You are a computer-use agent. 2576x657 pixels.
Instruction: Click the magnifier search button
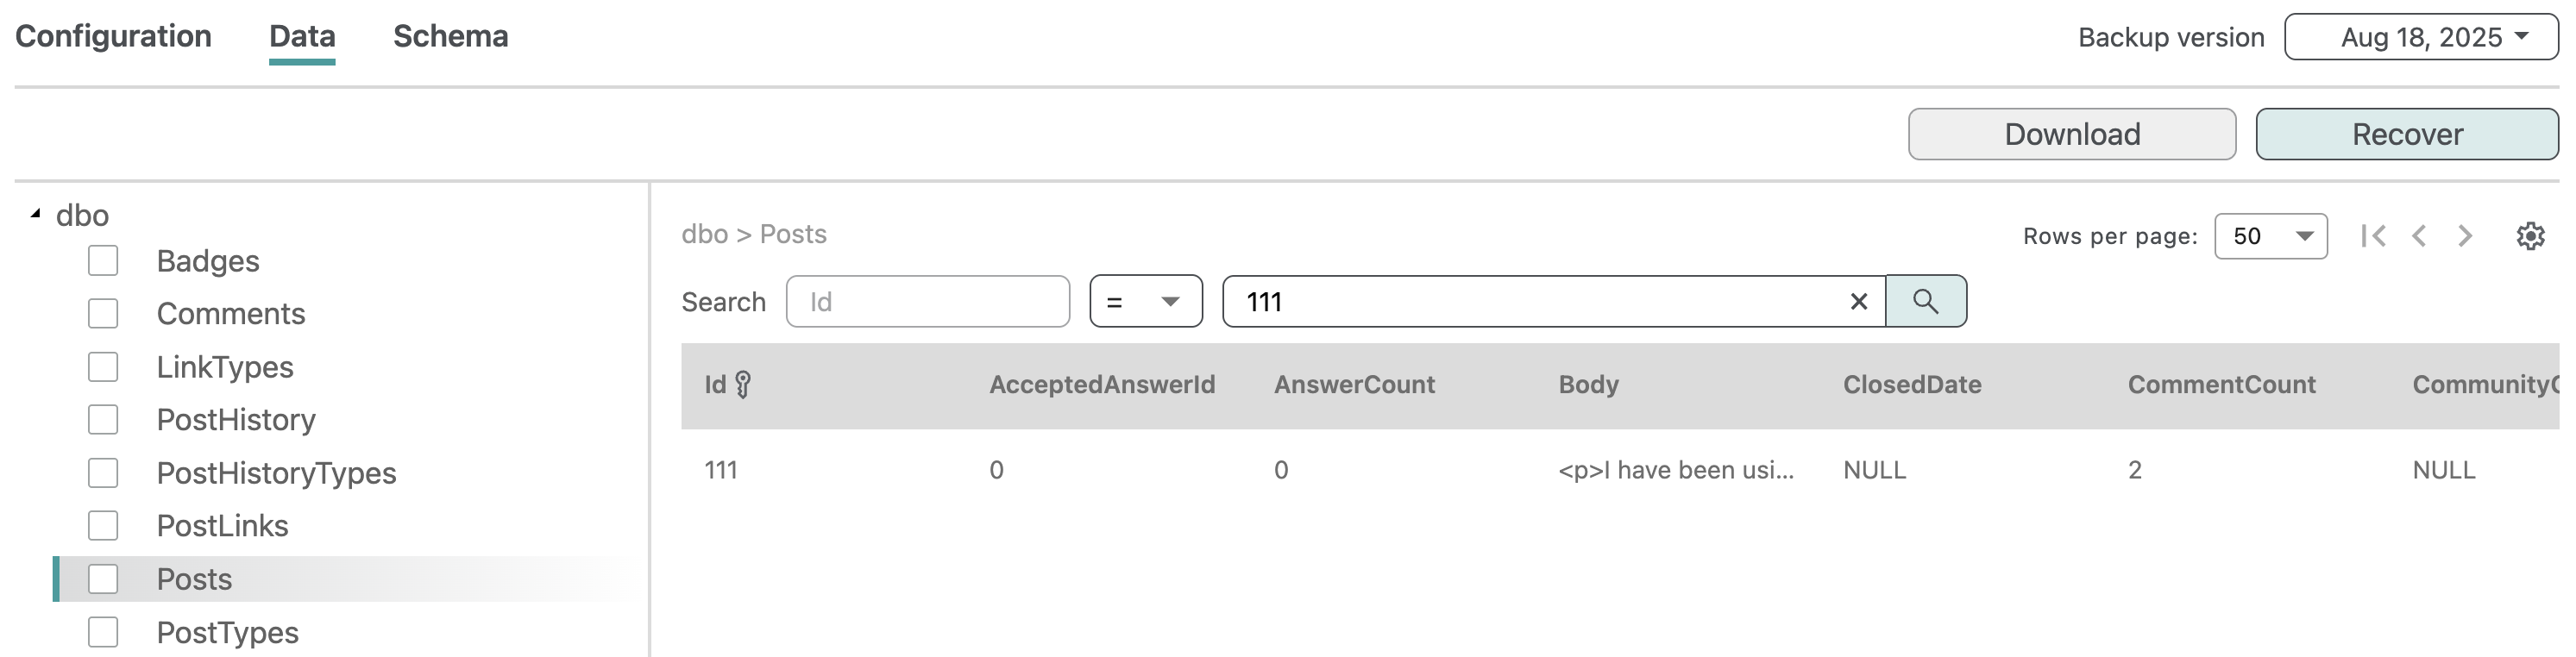coord(1925,301)
